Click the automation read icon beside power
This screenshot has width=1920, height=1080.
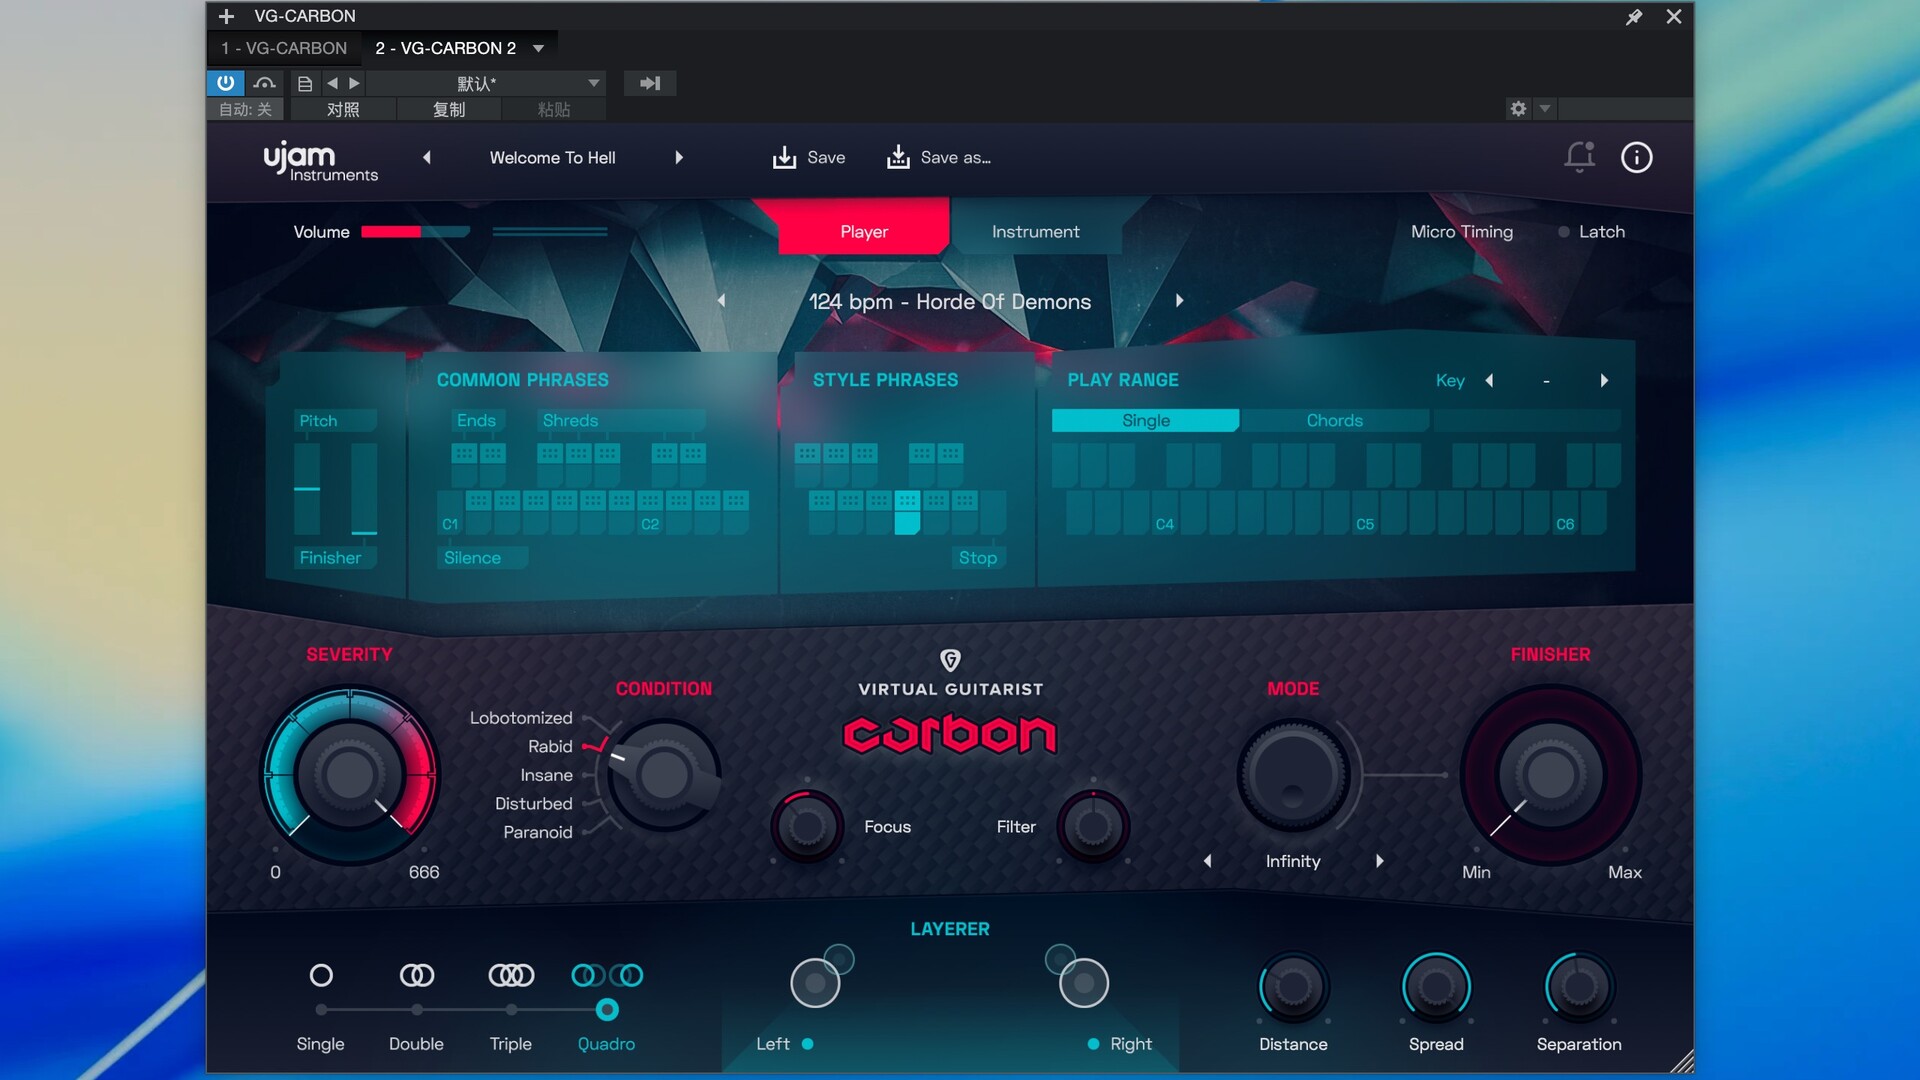264,83
